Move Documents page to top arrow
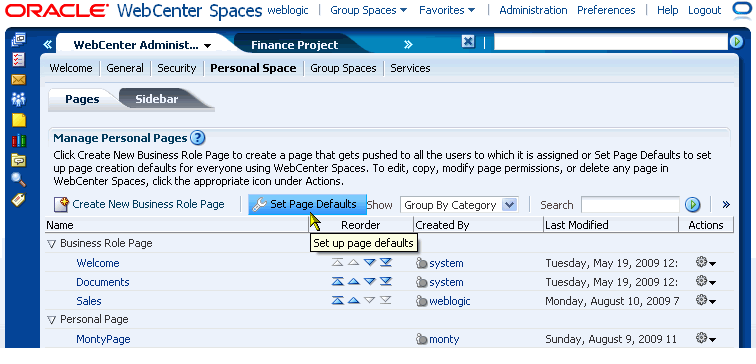 click(x=338, y=282)
